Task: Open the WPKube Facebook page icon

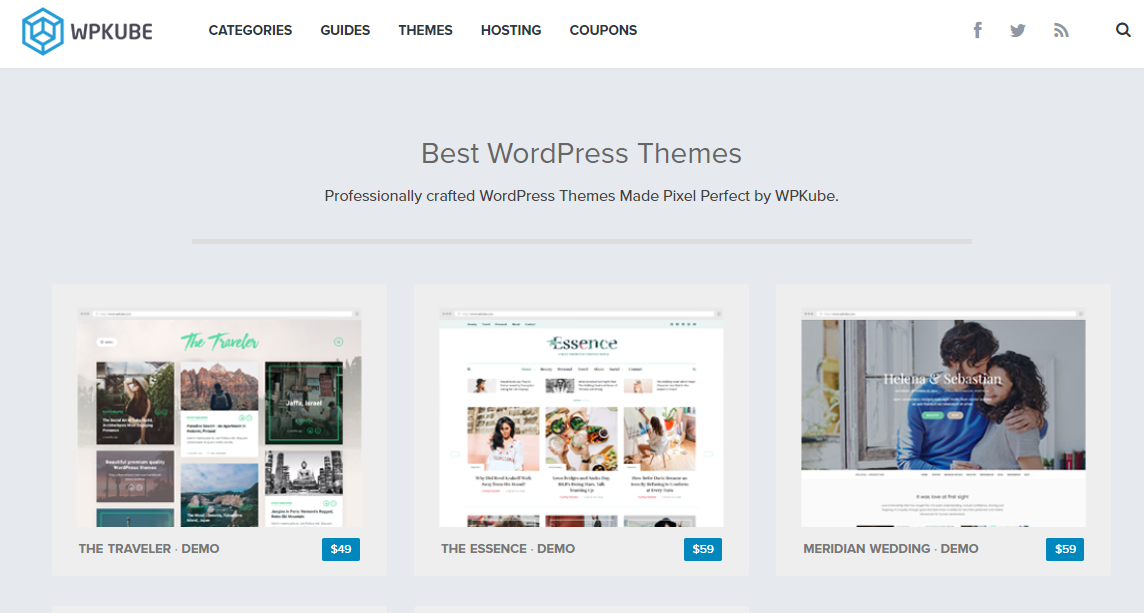Action: [x=978, y=30]
